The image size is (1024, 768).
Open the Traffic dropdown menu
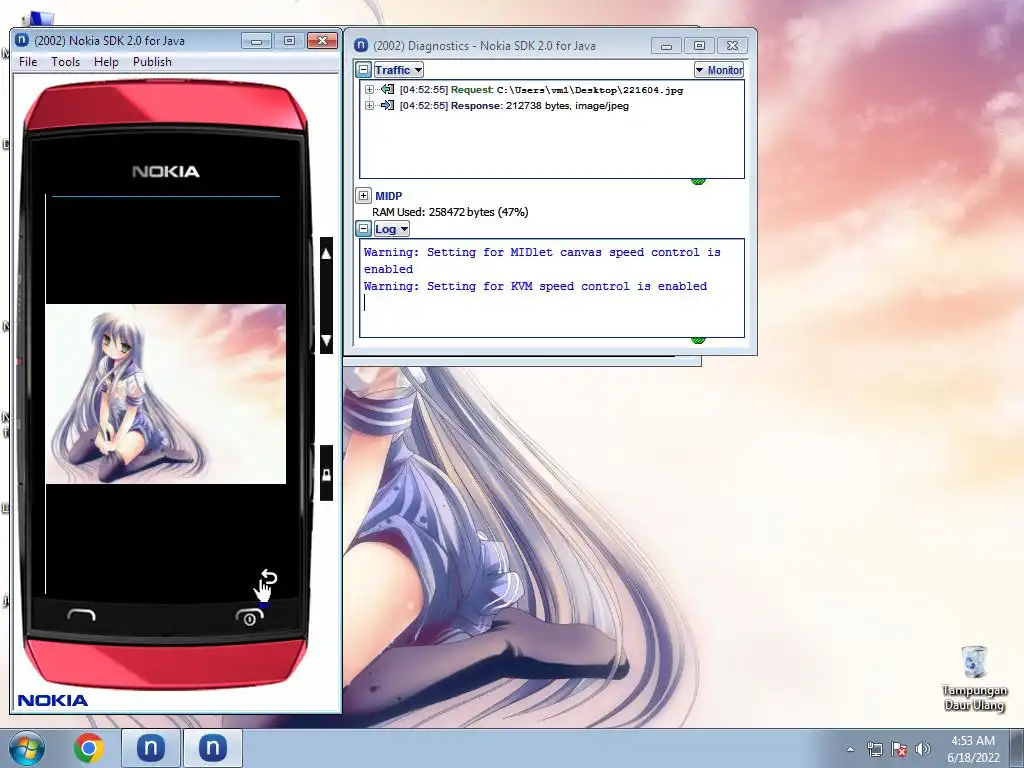(x=398, y=70)
